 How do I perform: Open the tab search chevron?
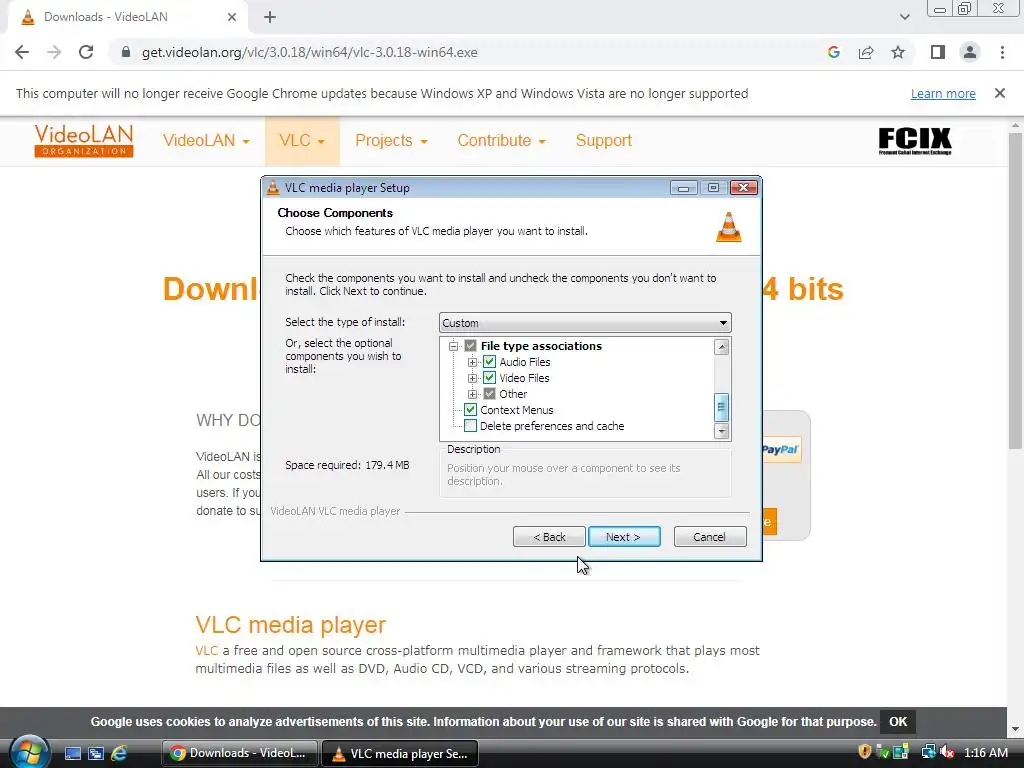click(904, 17)
